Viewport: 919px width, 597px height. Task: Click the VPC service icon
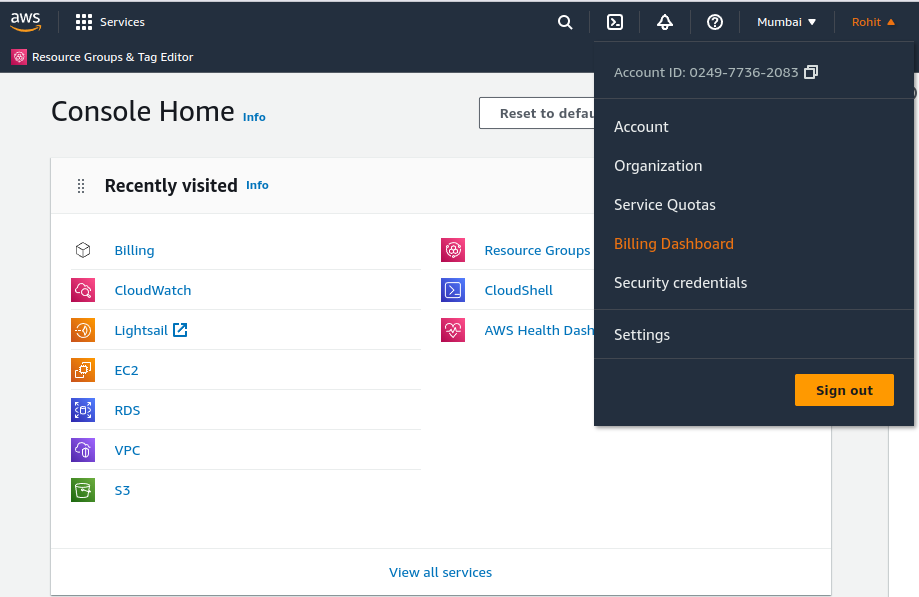point(83,450)
